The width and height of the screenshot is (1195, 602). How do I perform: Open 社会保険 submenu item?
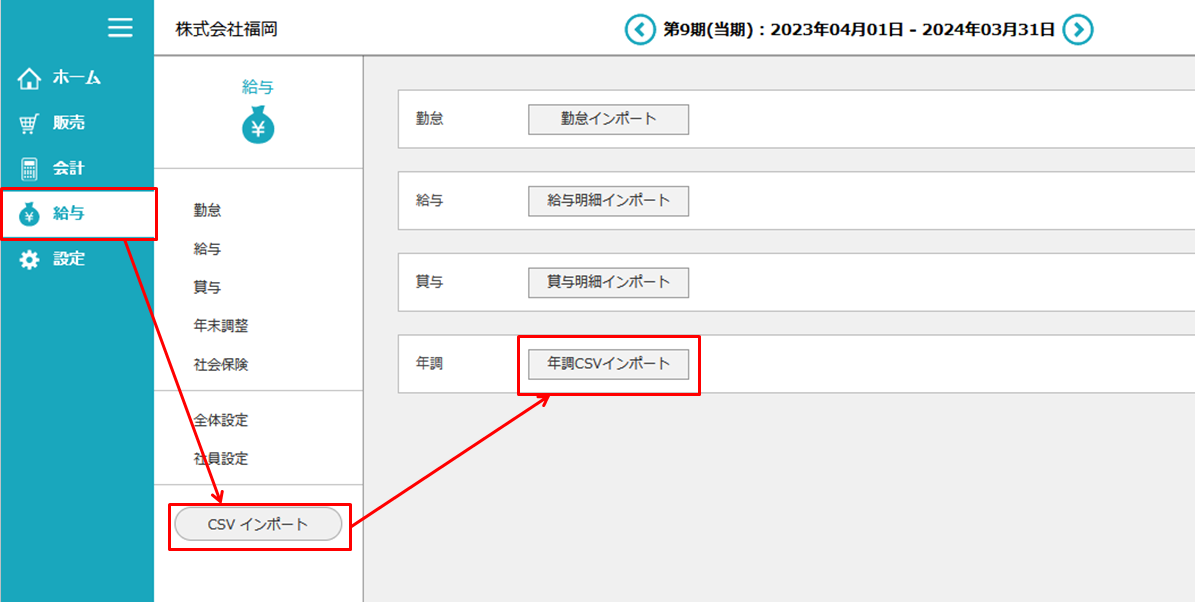[x=221, y=365]
